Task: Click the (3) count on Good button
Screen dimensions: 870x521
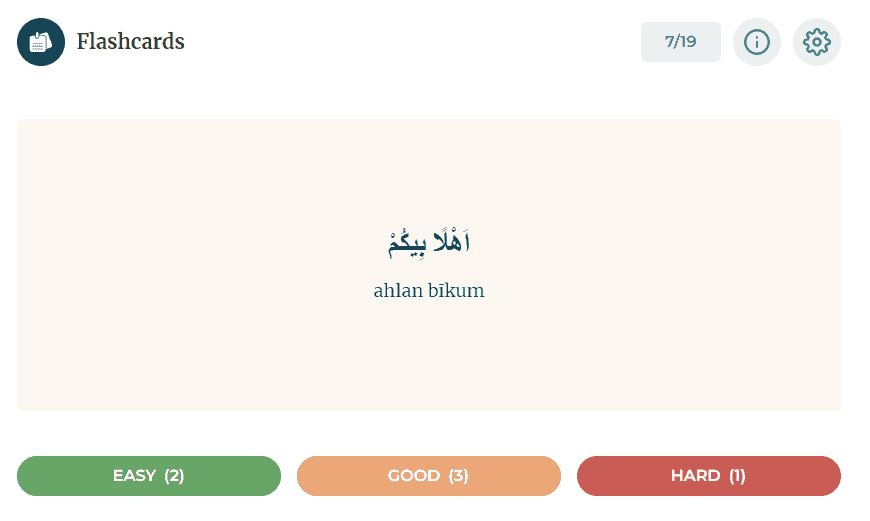Action: pyautogui.click(x=458, y=476)
